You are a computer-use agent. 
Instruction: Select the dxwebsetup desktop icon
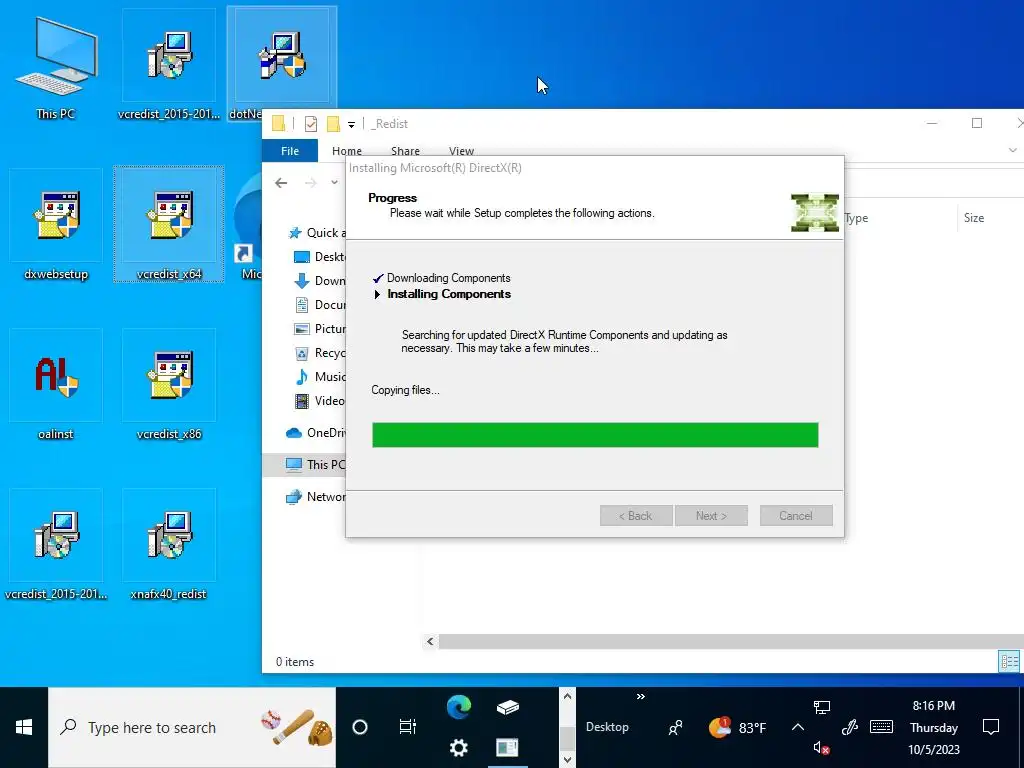56,225
